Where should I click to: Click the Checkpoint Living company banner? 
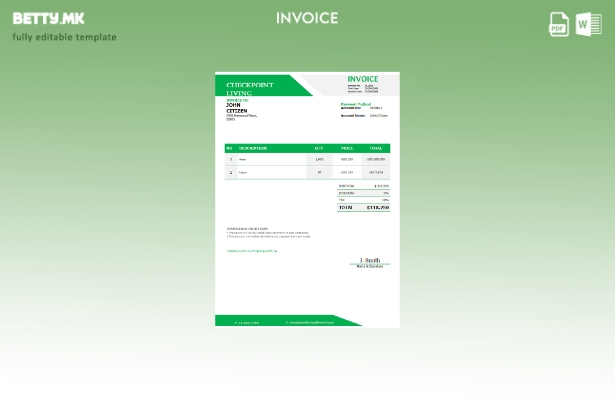pyautogui.click(x=251, y=88)
